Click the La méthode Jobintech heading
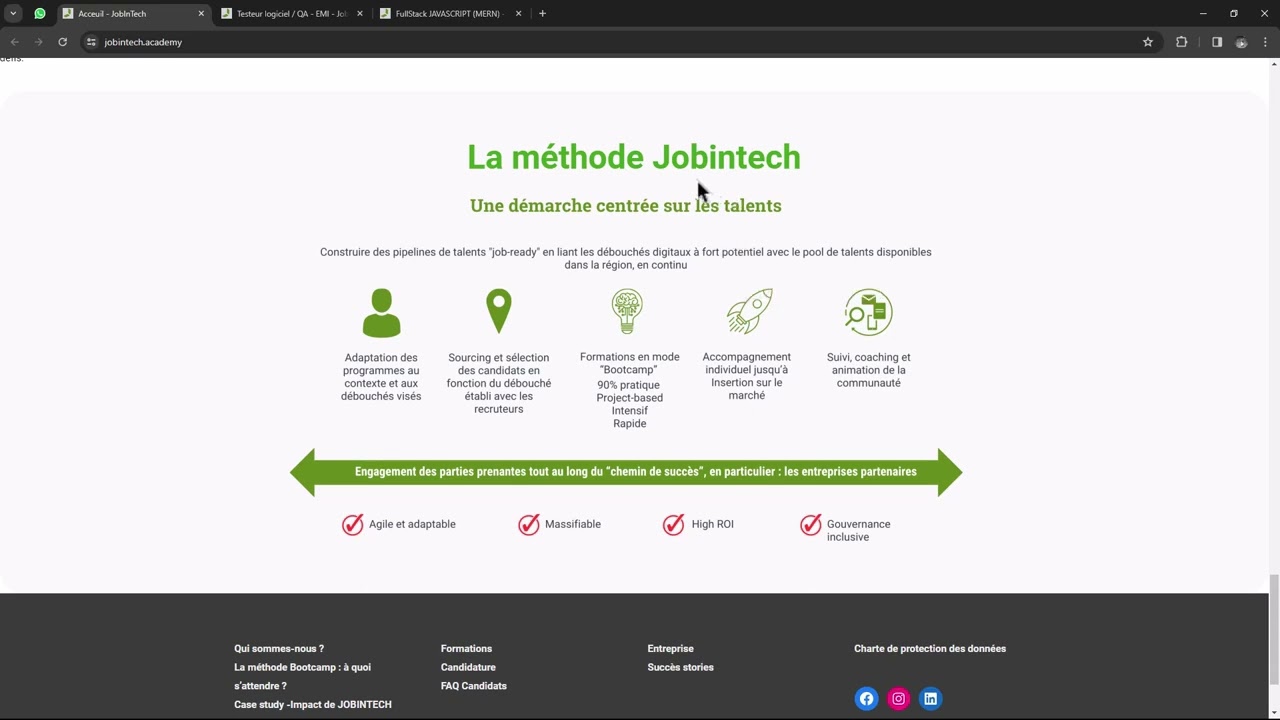The width and height of the screenshot is (1280, 720). 634,157
